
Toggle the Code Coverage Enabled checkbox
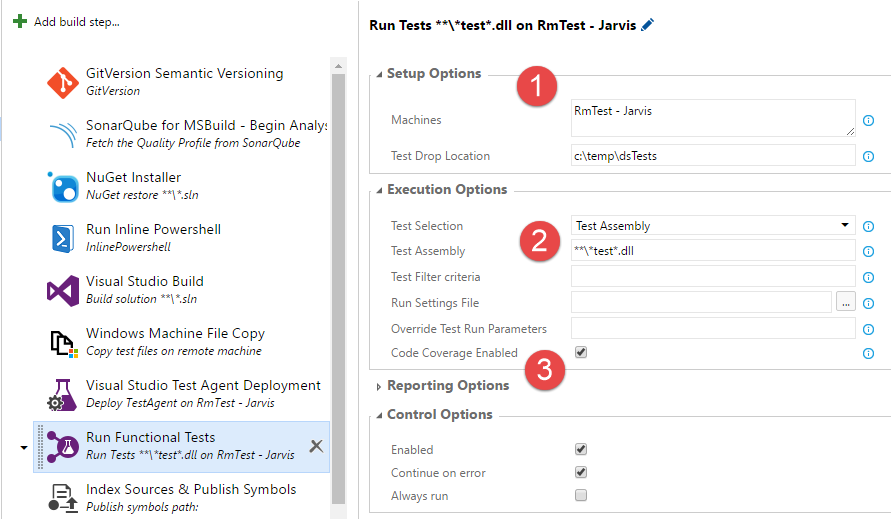pos(581,352)
